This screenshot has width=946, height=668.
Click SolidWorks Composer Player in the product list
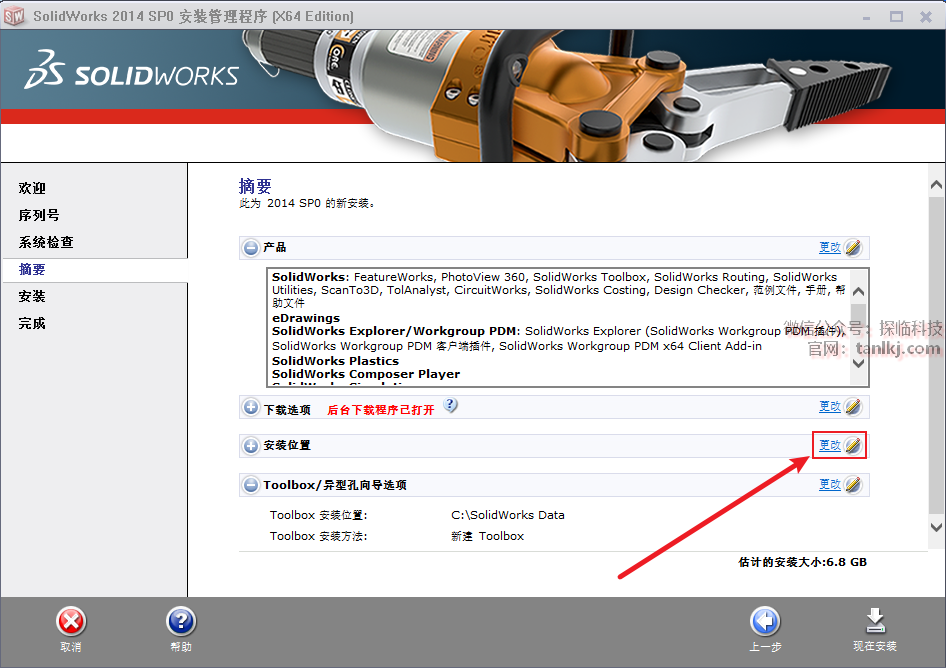[x=366, y=374]
